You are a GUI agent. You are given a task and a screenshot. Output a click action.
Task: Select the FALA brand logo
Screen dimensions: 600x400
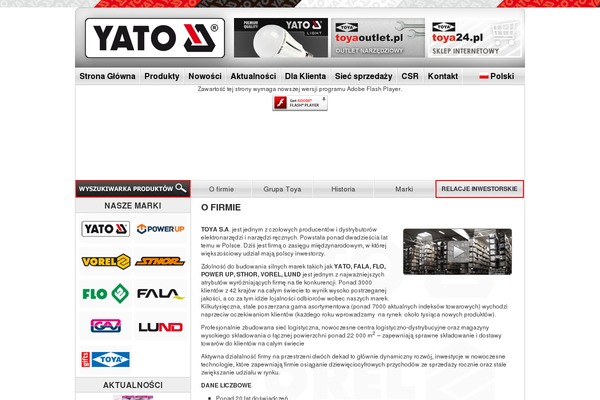click(161, 294)
